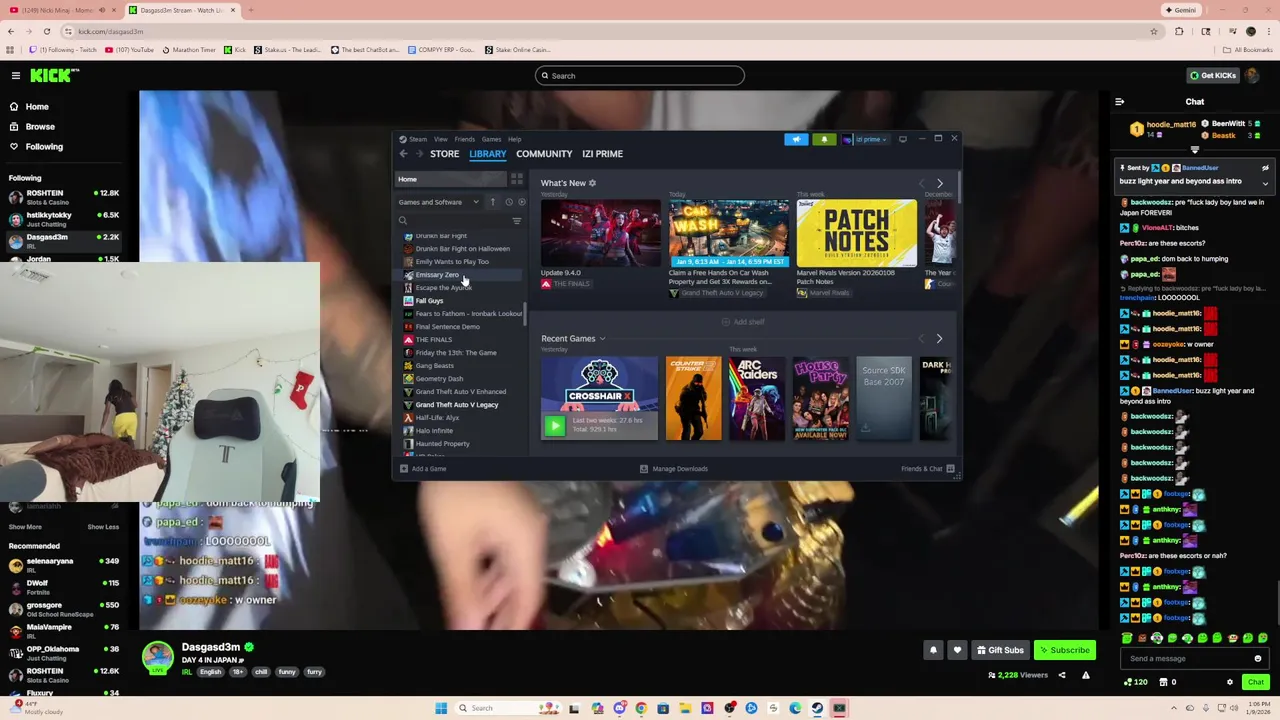Click Add a Game in Steam

point(423,469)
